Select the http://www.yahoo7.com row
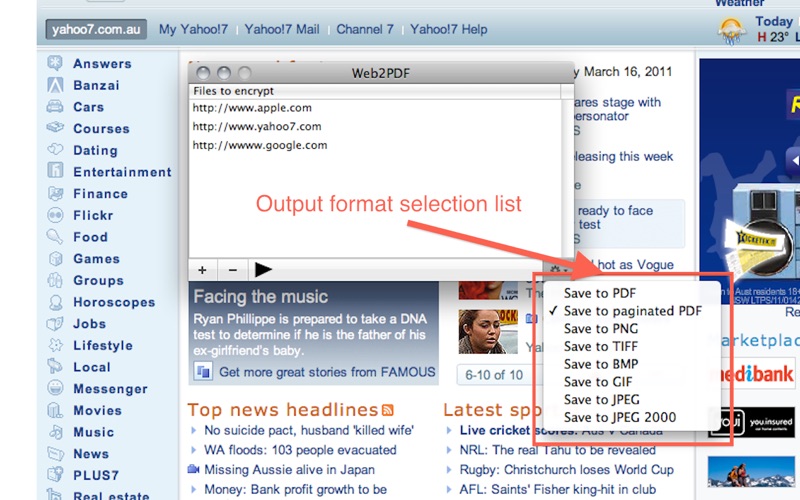800x500 pixels. point(374,127)
